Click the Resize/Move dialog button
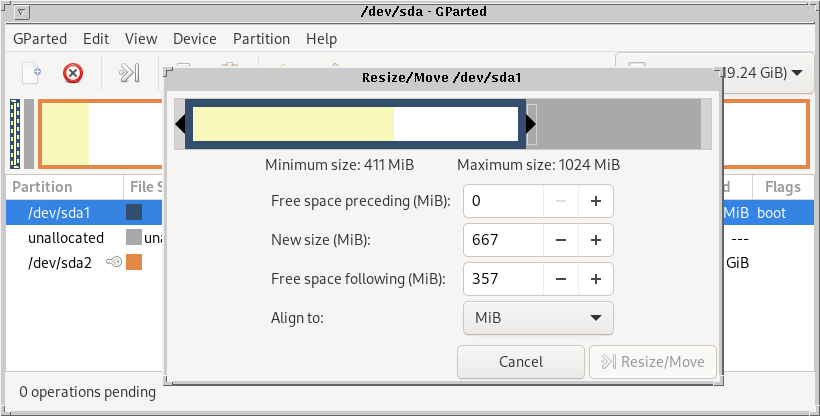Image resolution: width=820 pixels, height=416 pixels. click(653, 362)
